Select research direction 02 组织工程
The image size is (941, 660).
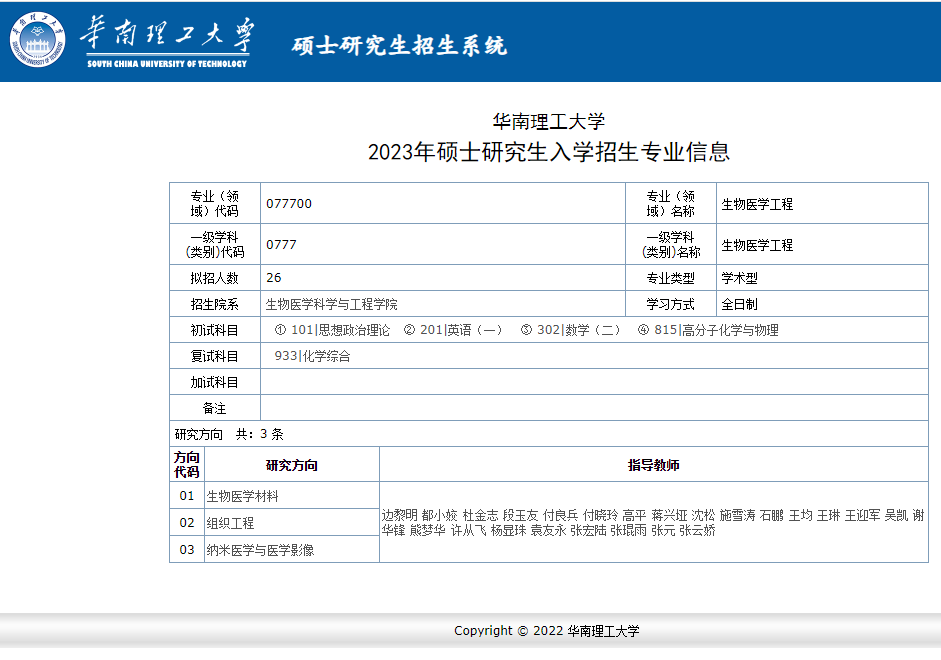pos(230,523)
